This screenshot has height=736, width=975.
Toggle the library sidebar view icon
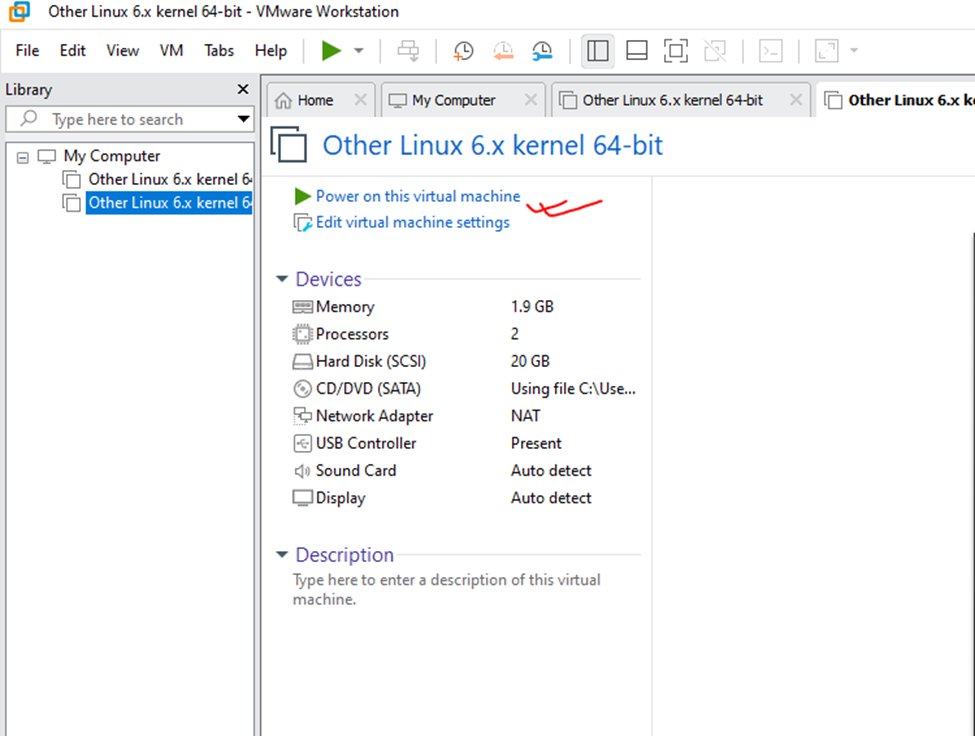598,51
